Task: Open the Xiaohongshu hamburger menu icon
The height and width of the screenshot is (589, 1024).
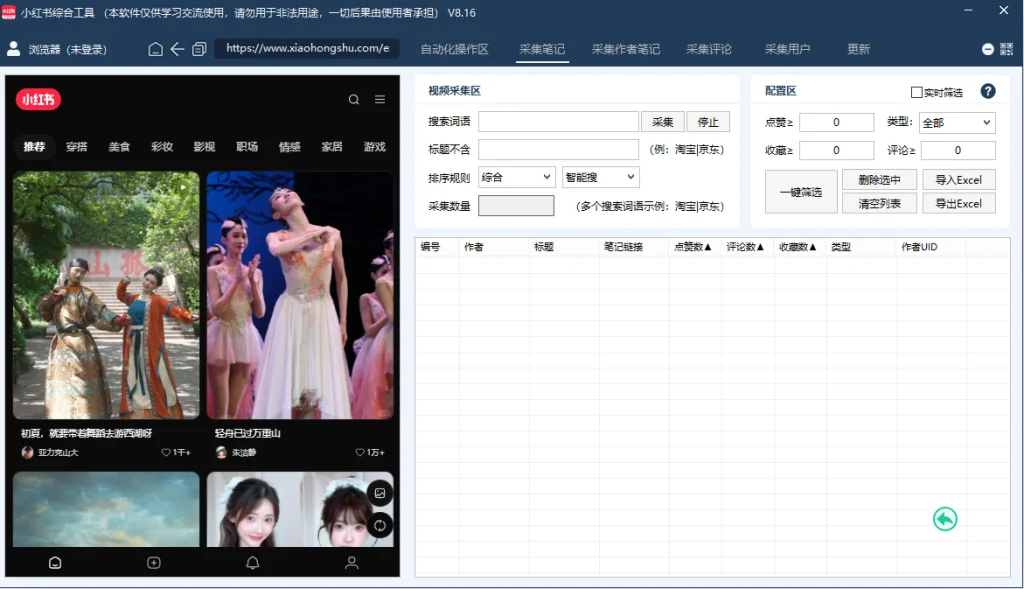Action: (380, 99)
